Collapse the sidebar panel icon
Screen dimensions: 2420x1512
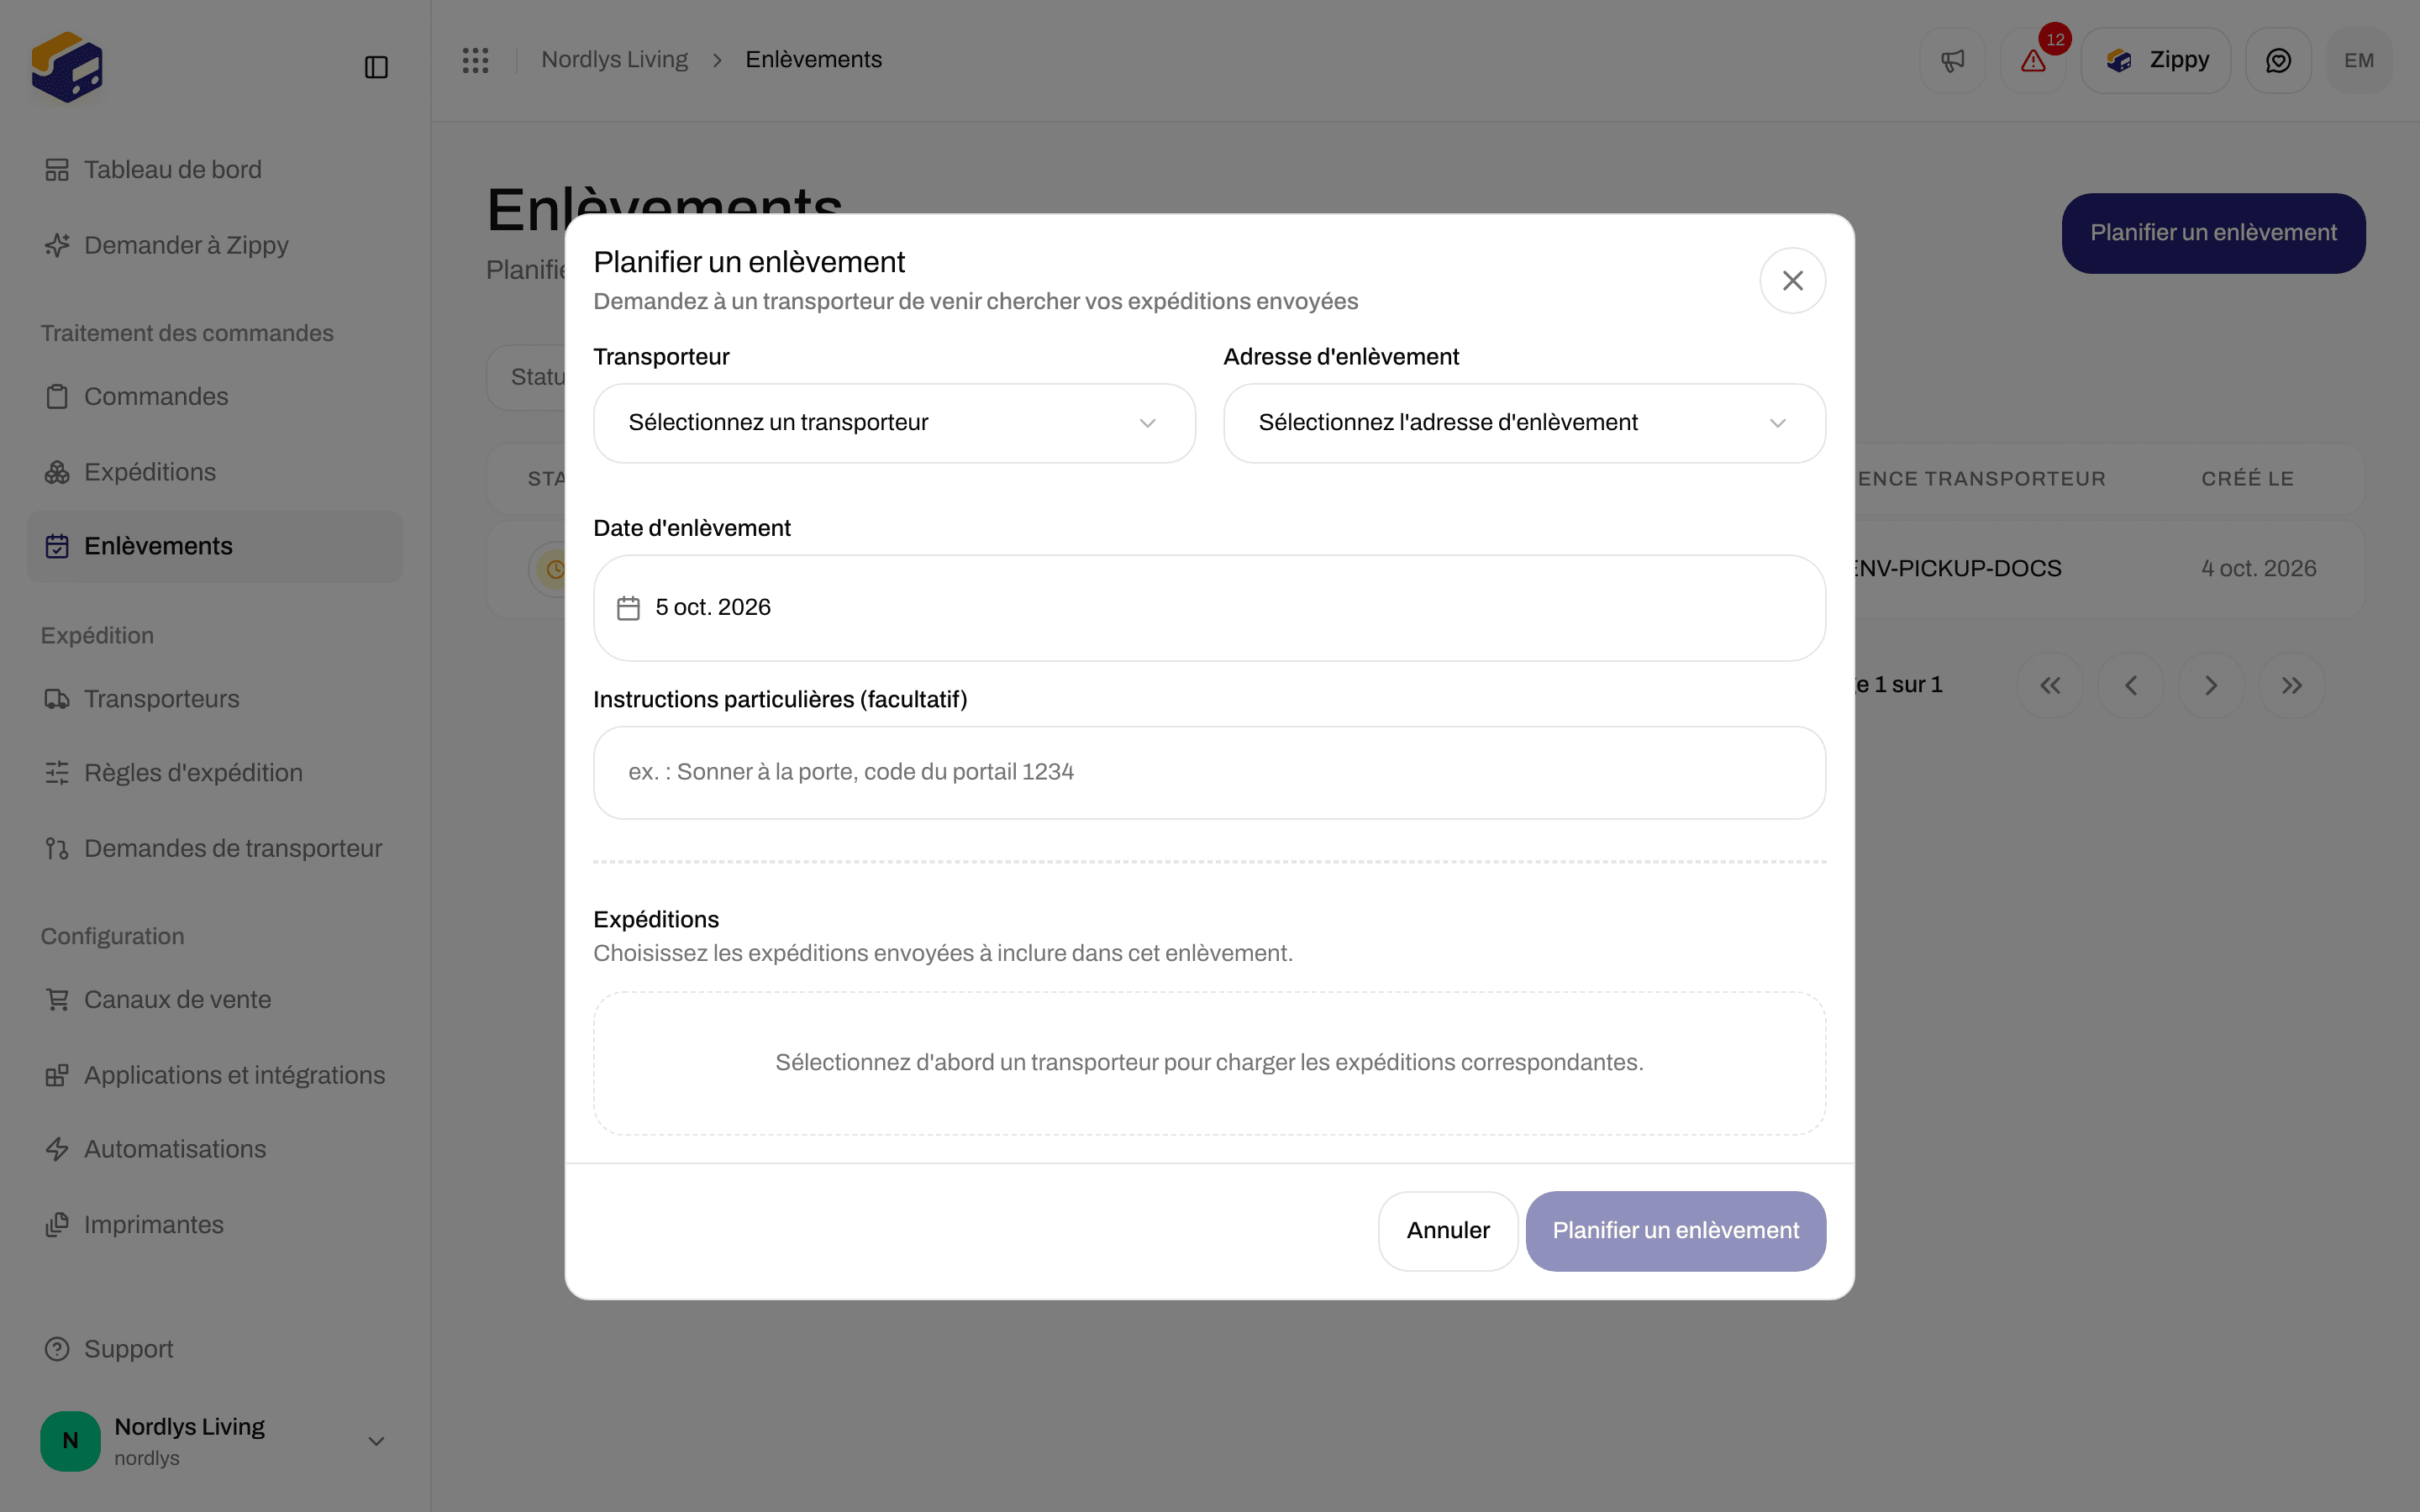[376, 67]
